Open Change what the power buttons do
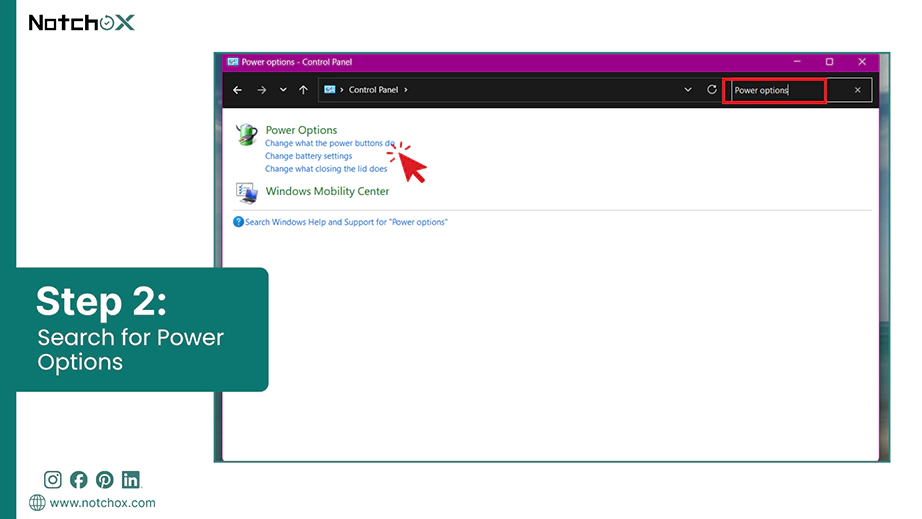922x519 pixels. [330, 143]
